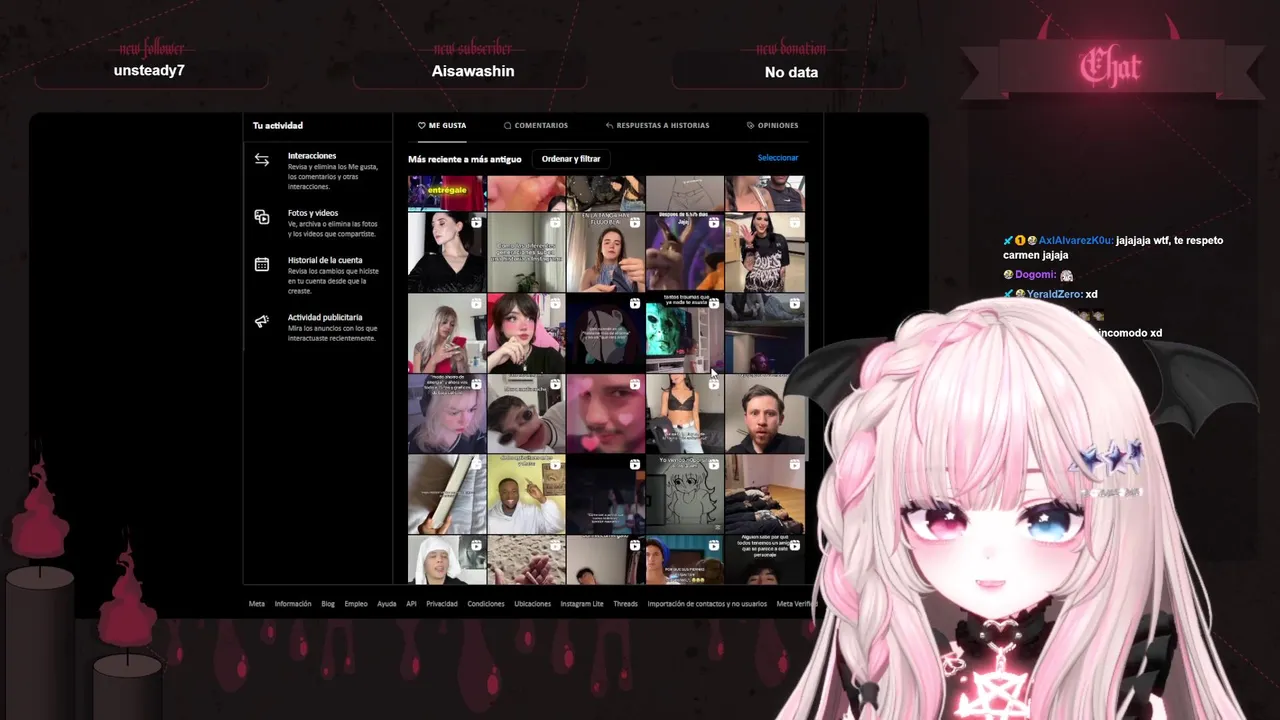Click the Fotos y videos icon
The width and height of the screenshot is (1280, 720).
(261, 217)
